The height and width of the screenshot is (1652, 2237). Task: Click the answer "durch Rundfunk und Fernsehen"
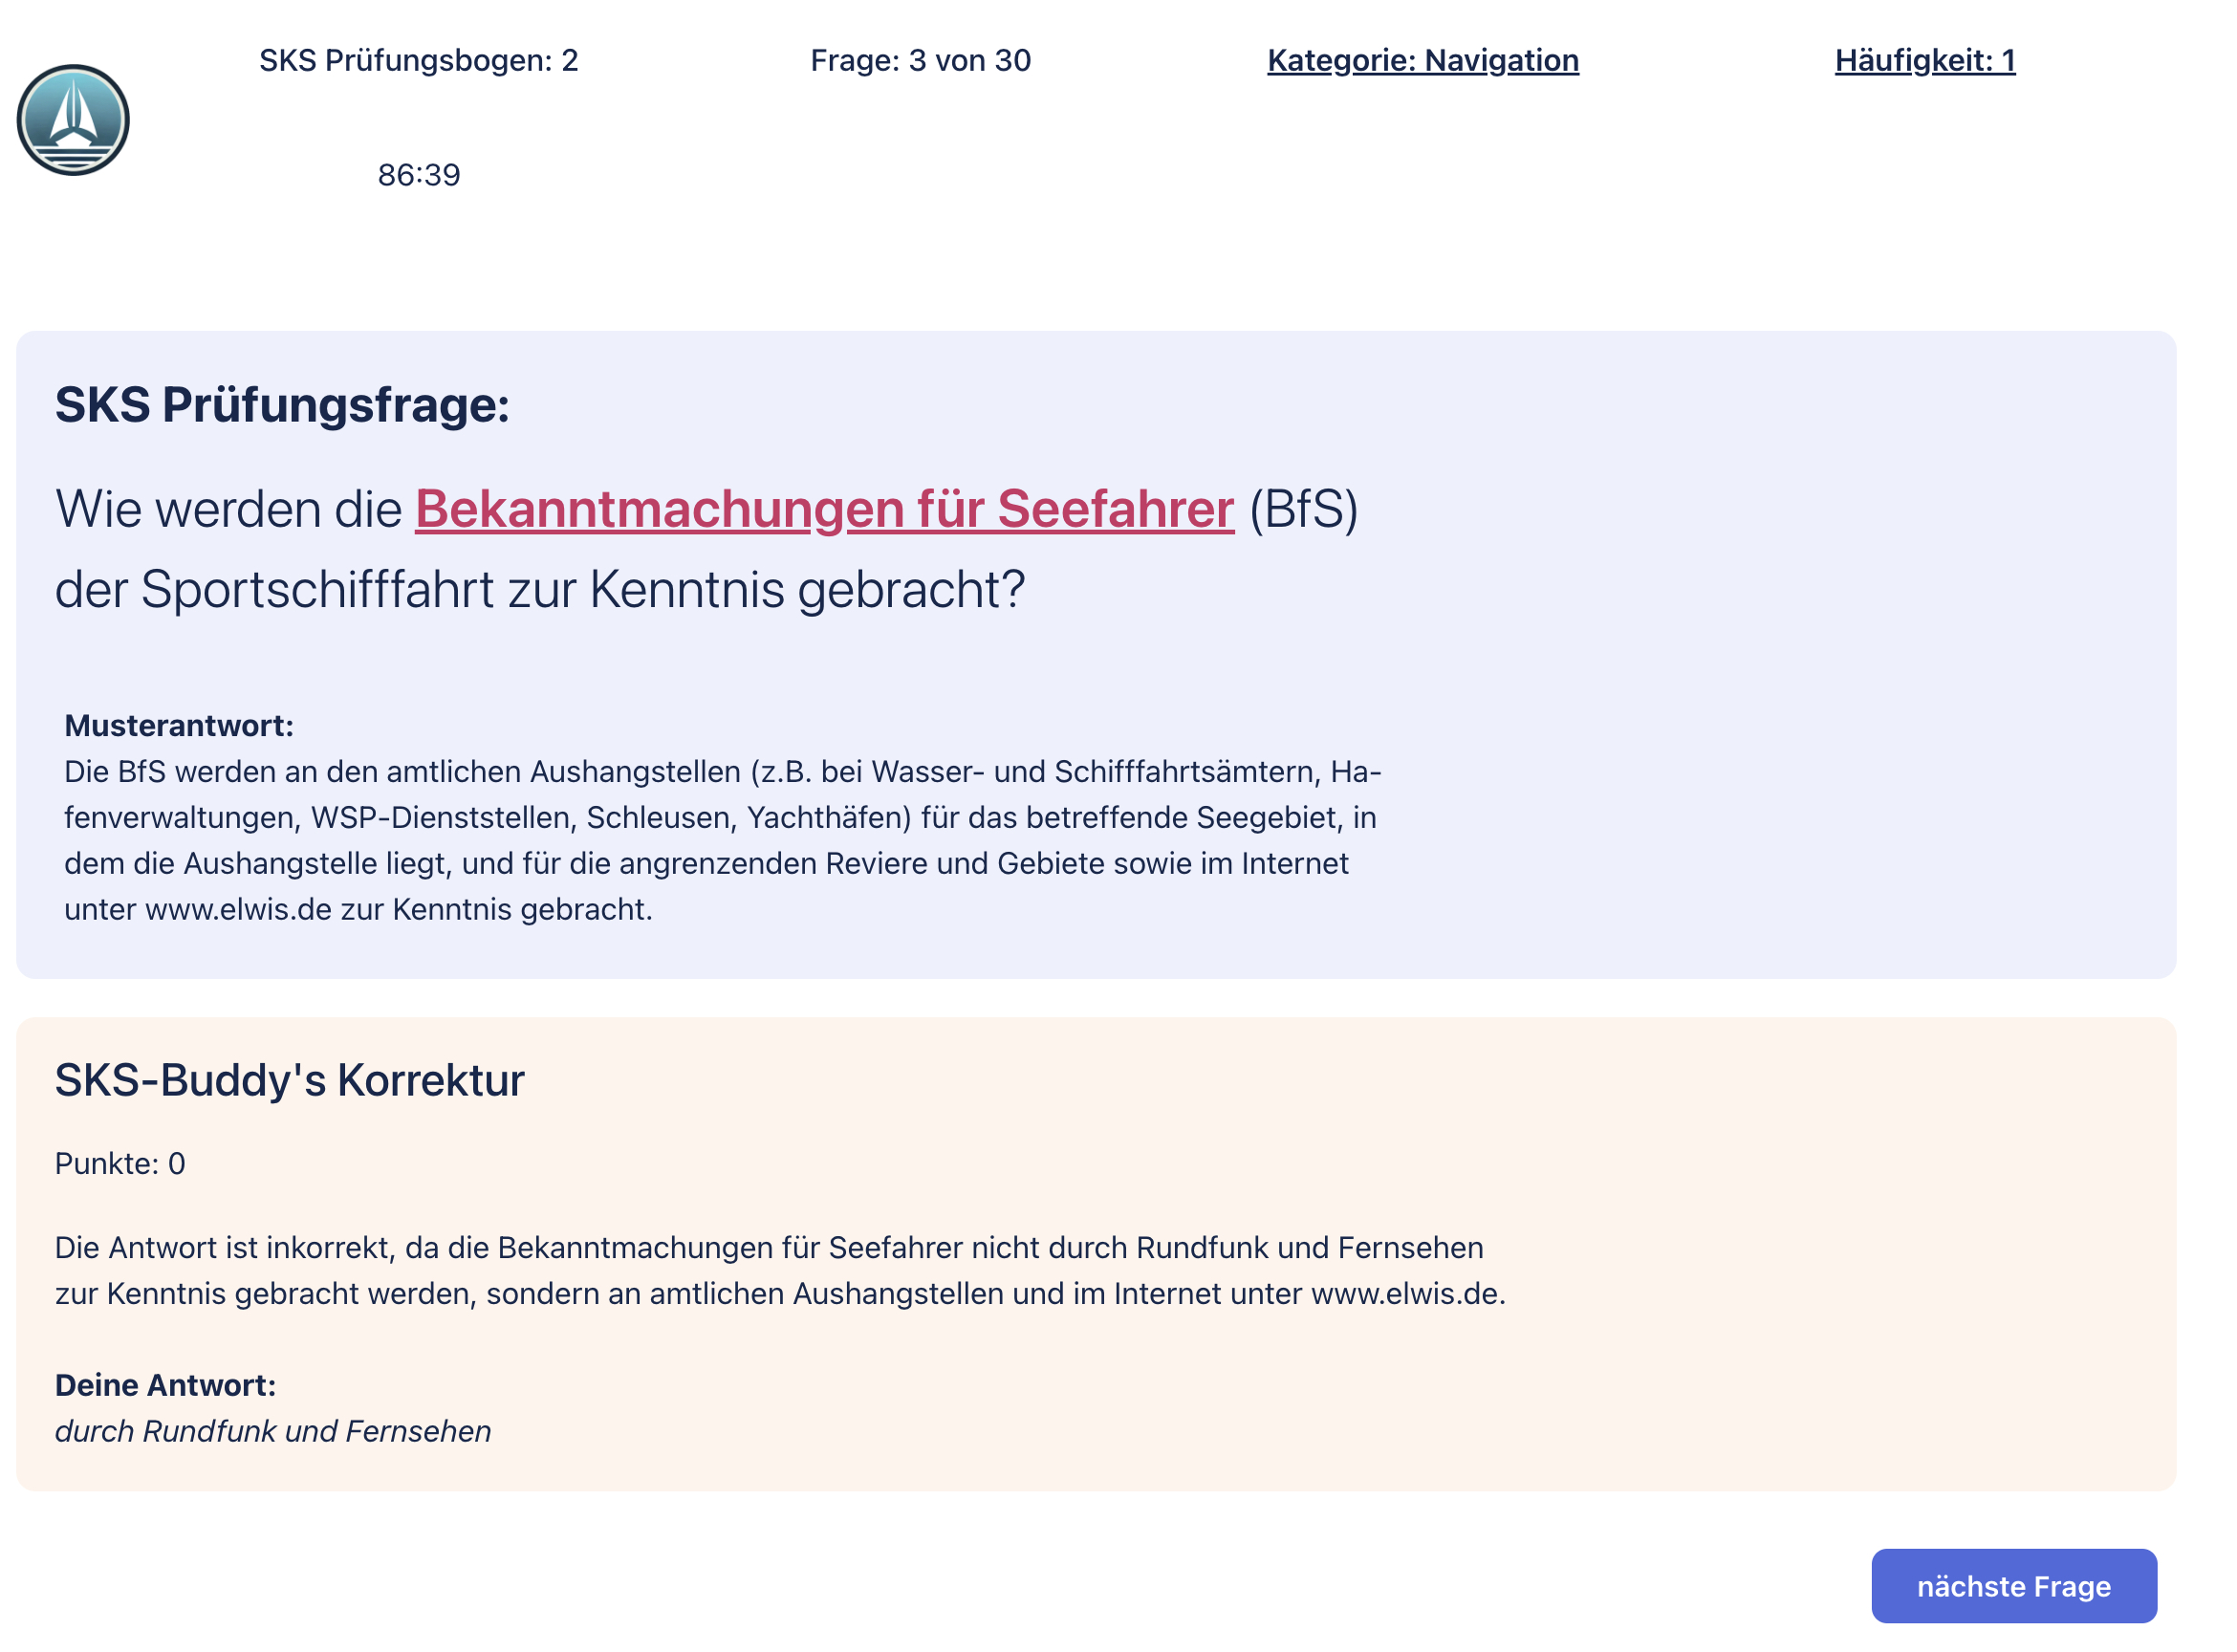click(273, 1432)
